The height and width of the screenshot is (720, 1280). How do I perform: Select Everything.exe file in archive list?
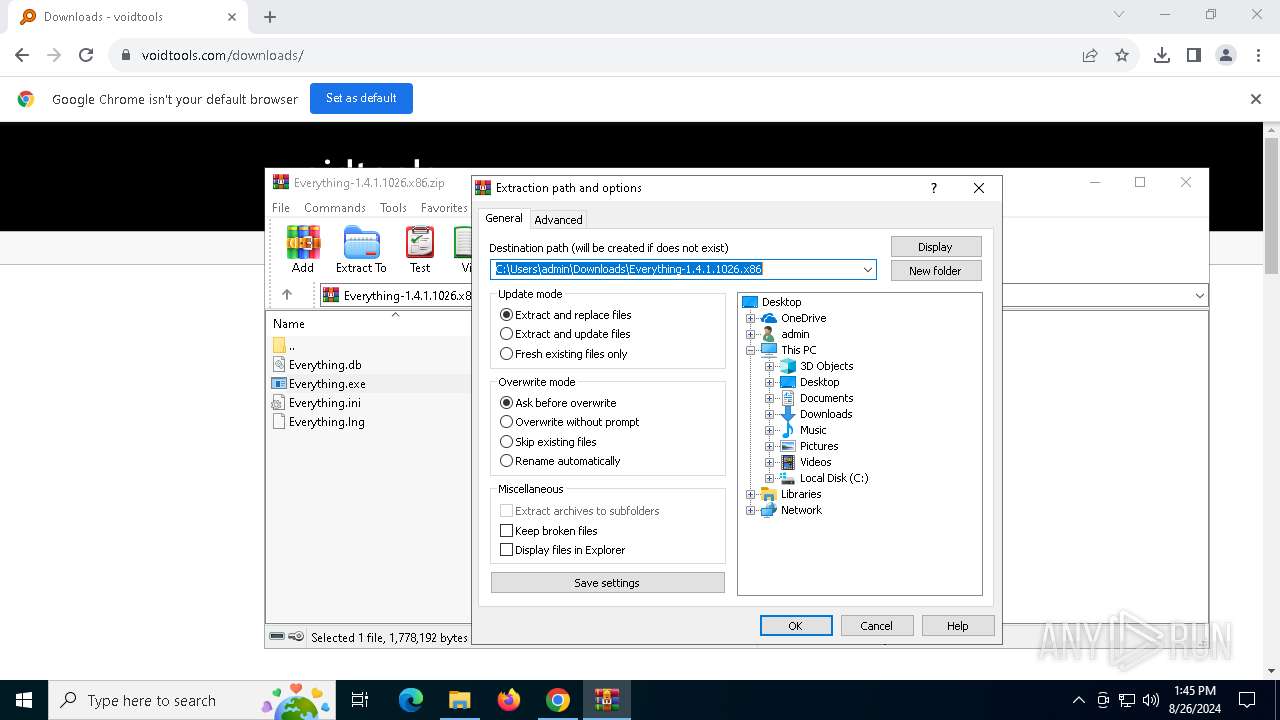point(327,384)
